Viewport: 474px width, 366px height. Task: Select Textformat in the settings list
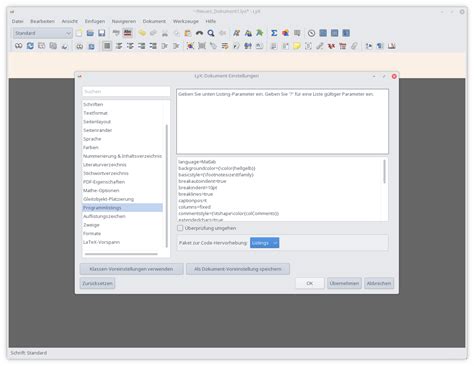(122, 113)
